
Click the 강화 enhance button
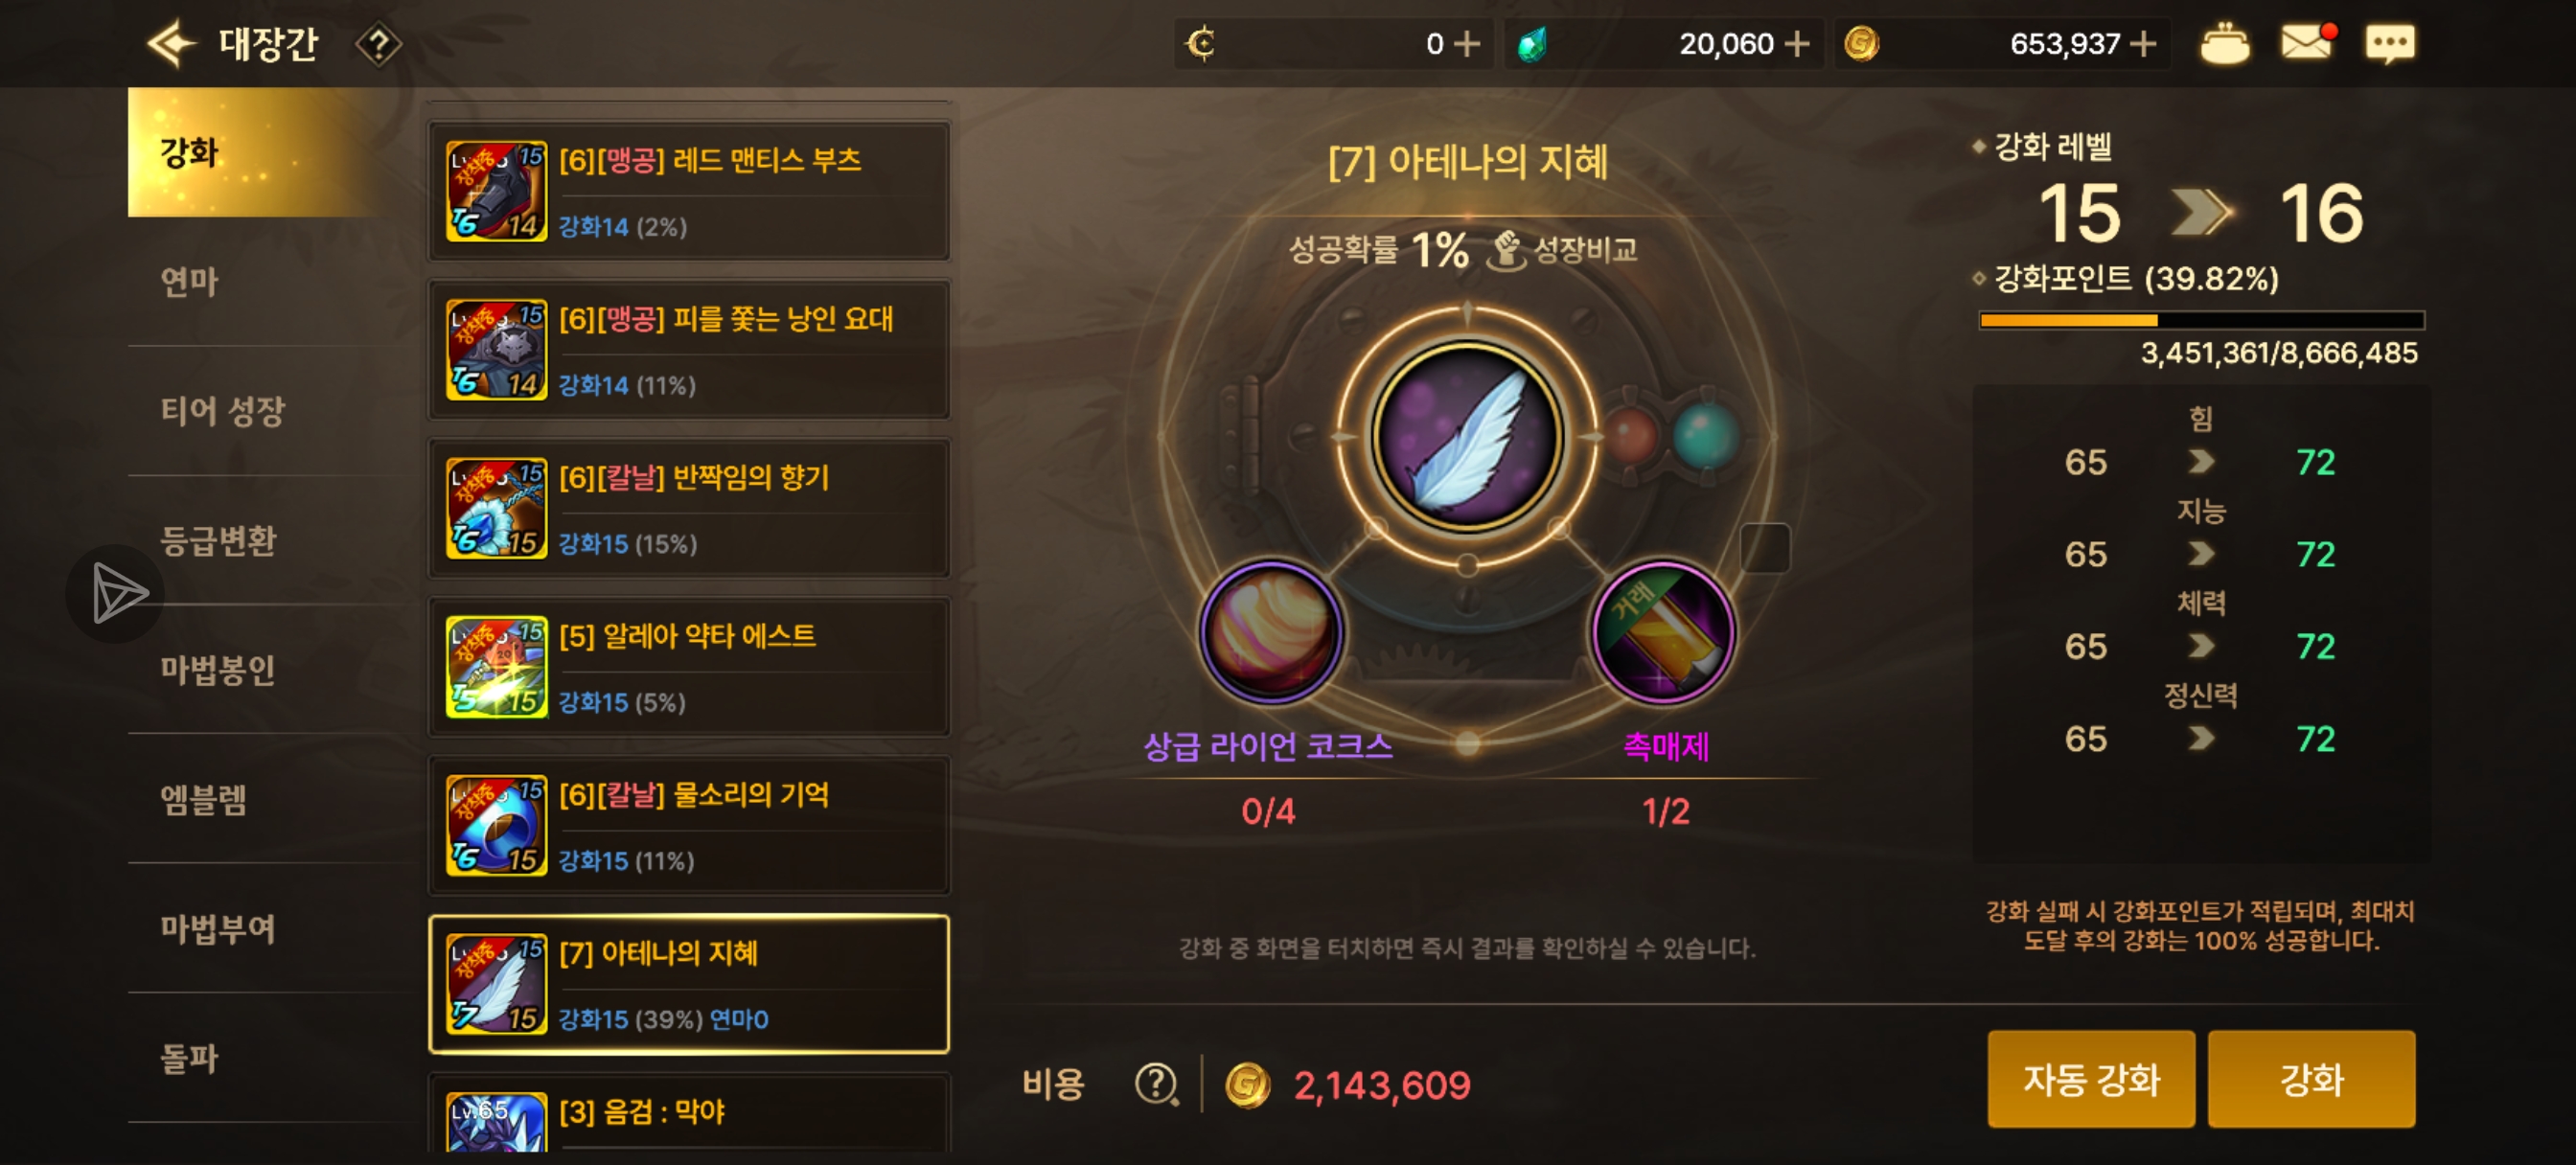[x=2311, y=1079]
